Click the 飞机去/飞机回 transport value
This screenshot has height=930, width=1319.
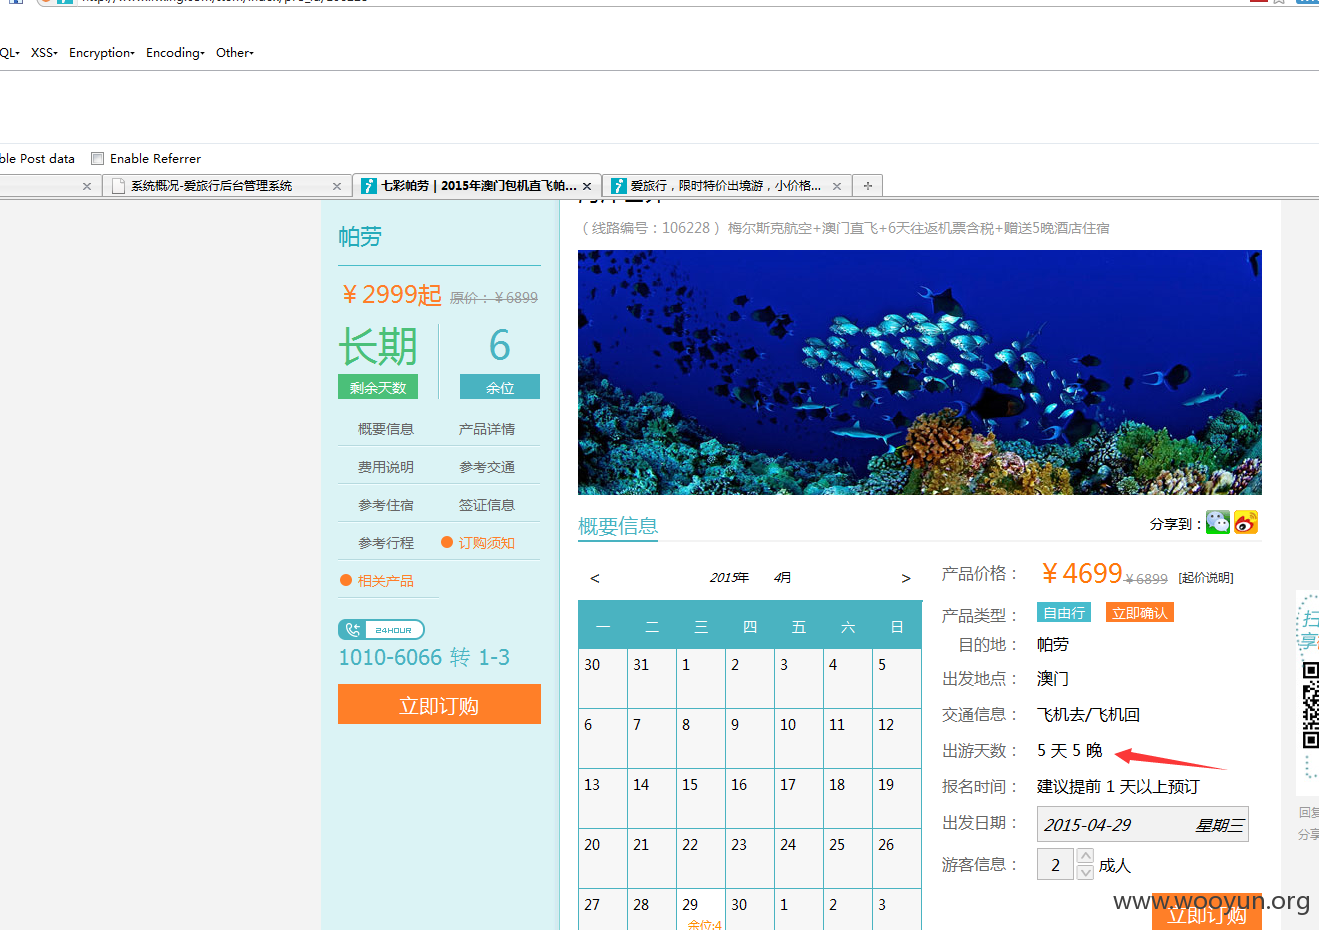tap(1088, 714)
